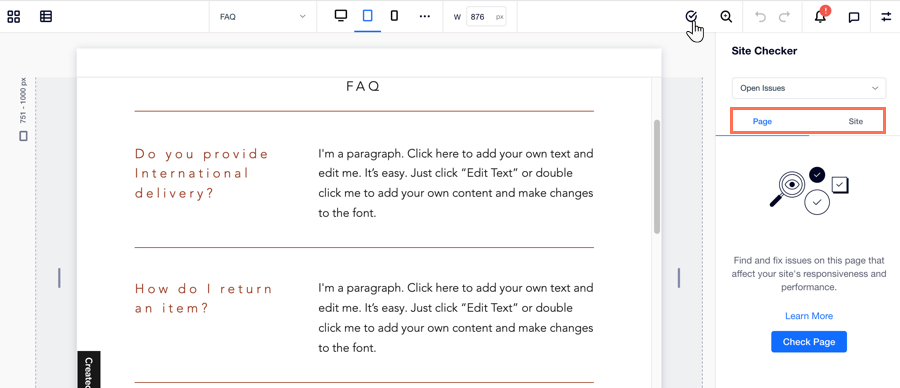Open the Add Elements grid icon
Viewport: 900px width, 388px height.
click(14, 17)
